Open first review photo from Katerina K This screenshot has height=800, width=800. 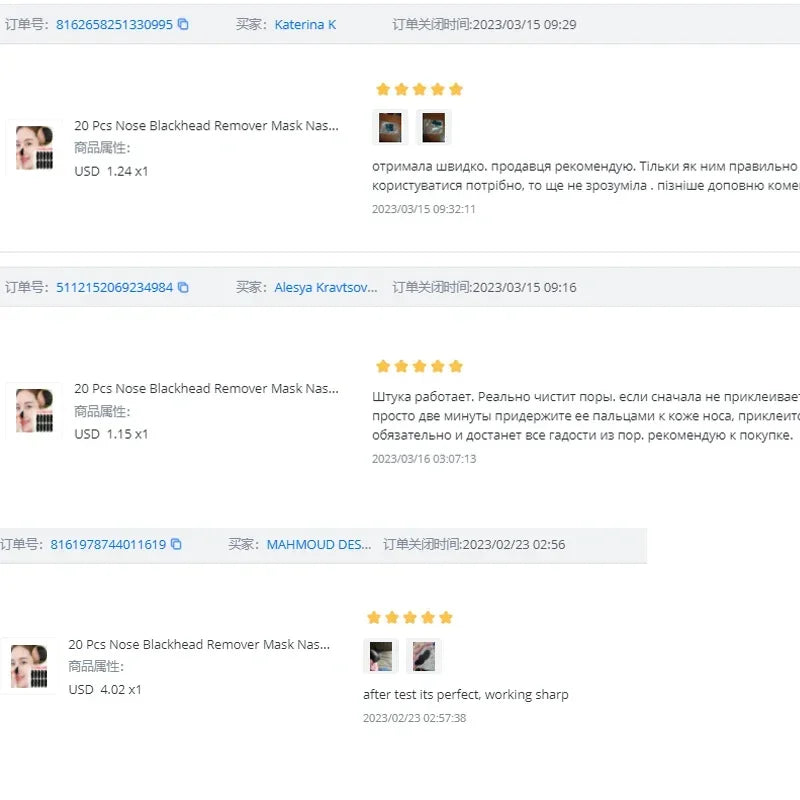tap(390, 127)
